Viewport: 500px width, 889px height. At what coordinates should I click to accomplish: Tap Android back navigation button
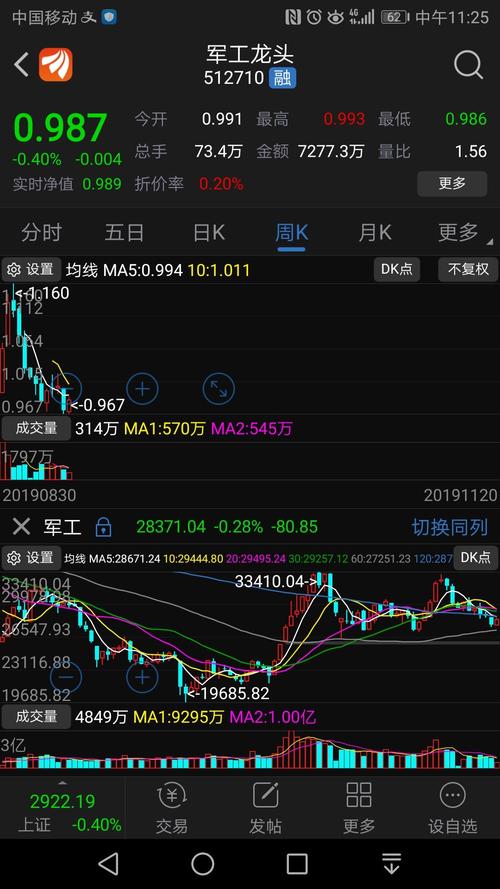coord(109,863)
